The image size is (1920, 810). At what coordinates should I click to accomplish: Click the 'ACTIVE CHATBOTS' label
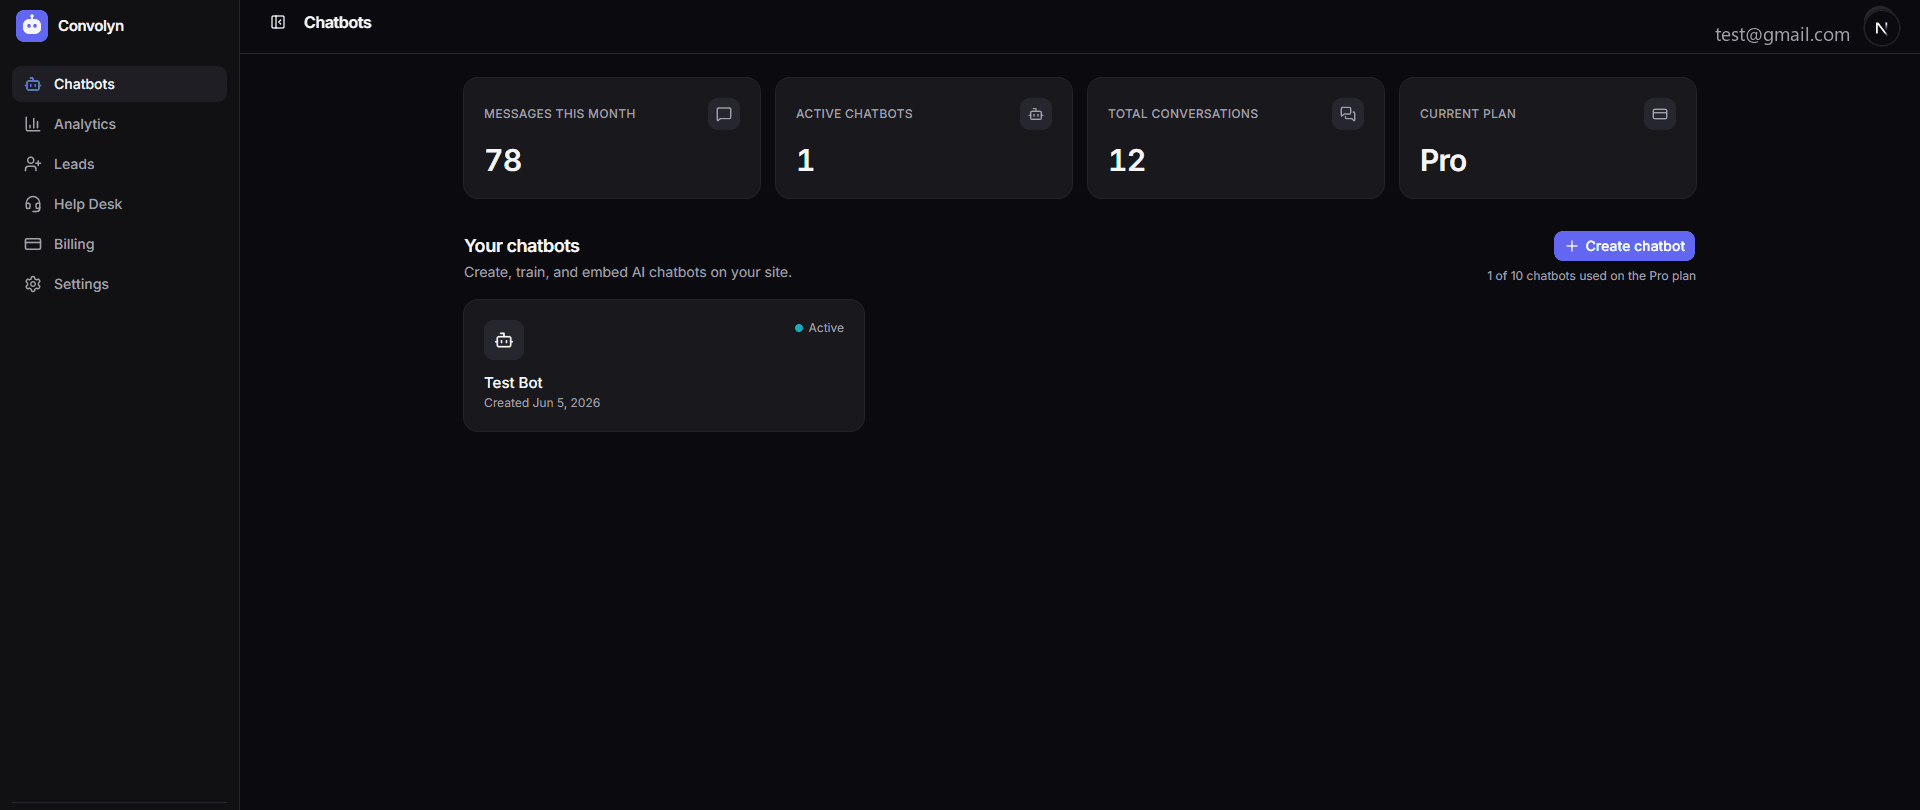coord(854,114)
